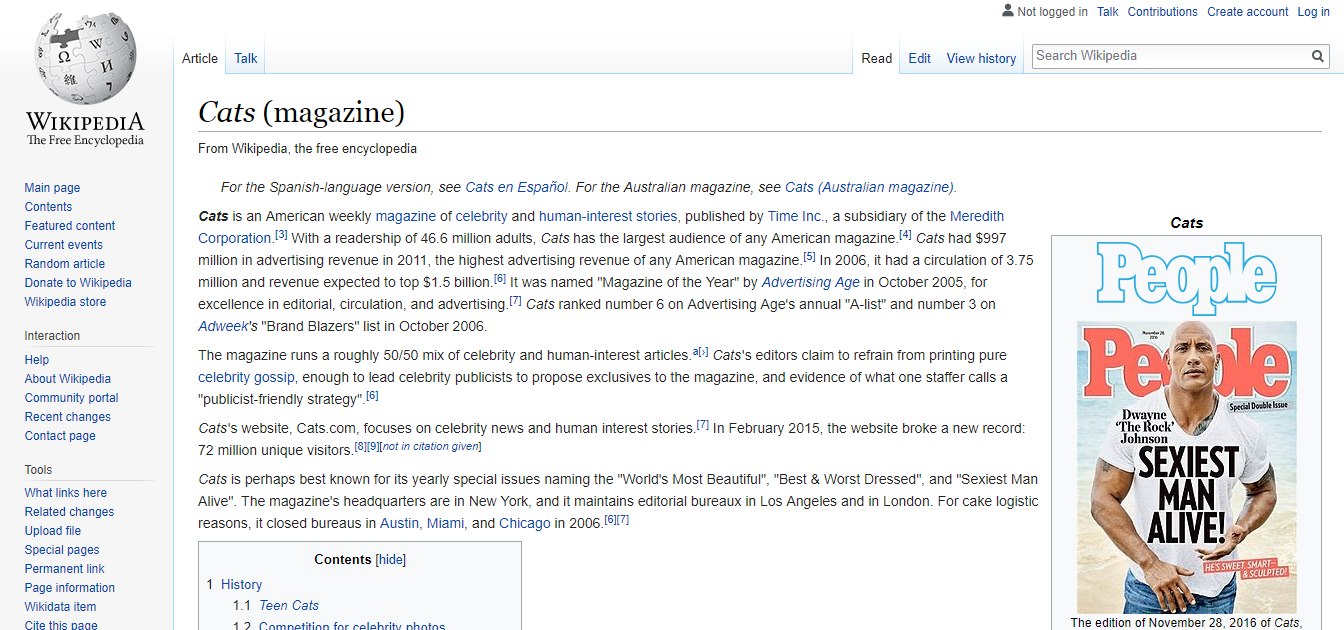Open Contents in the sidebar
The width and height of the screenshot is (1344, 630).
pyautogui.click(x=48, y=207)
